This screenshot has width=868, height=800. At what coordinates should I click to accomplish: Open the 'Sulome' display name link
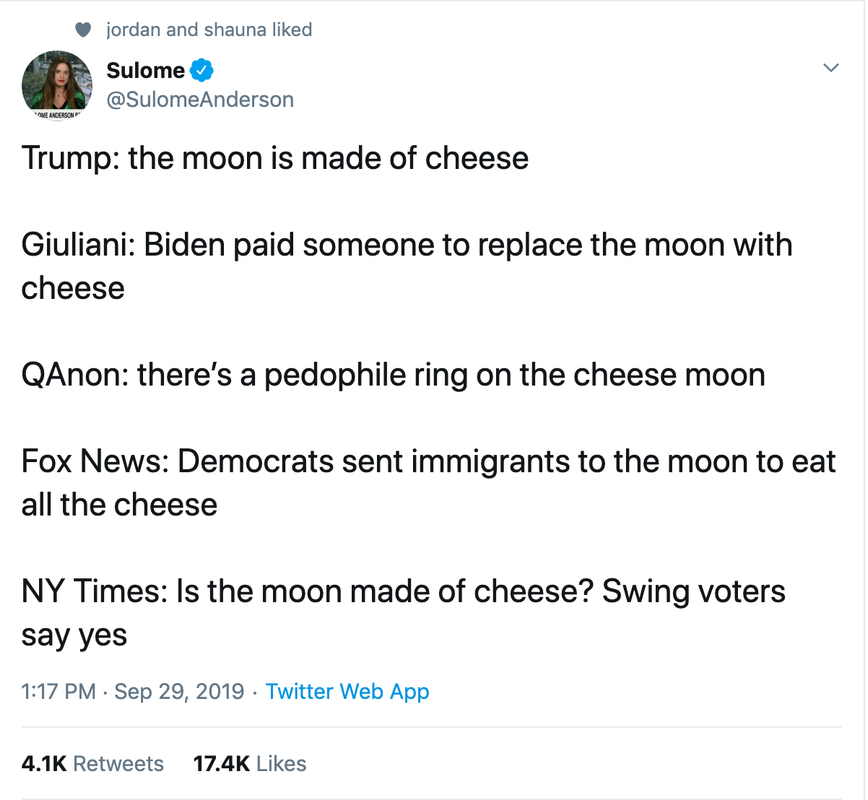point(145,70)
